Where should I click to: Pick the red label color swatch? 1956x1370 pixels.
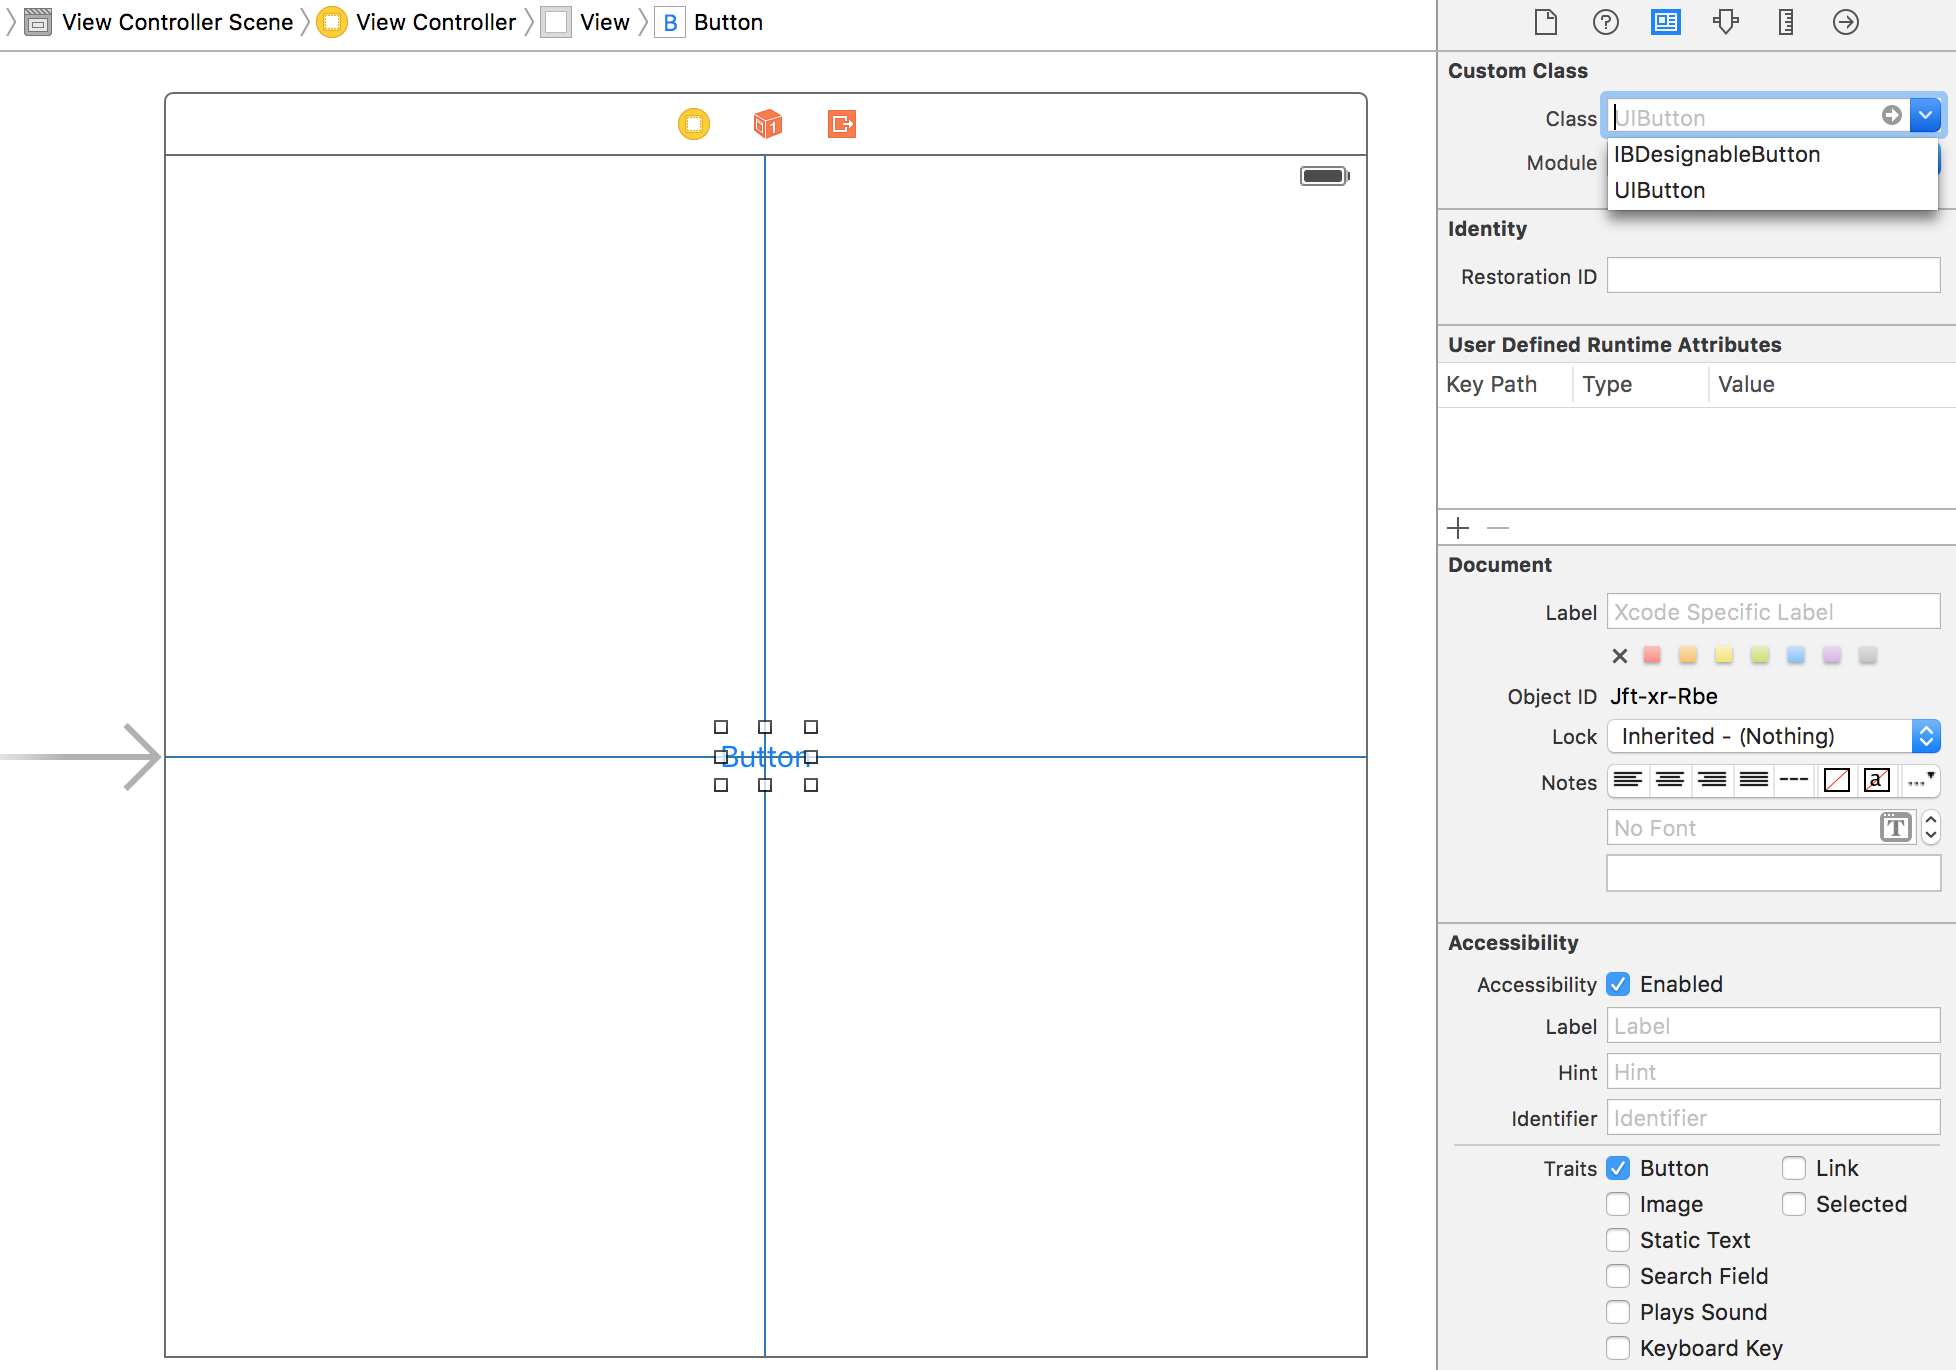tap(1652, 655)
